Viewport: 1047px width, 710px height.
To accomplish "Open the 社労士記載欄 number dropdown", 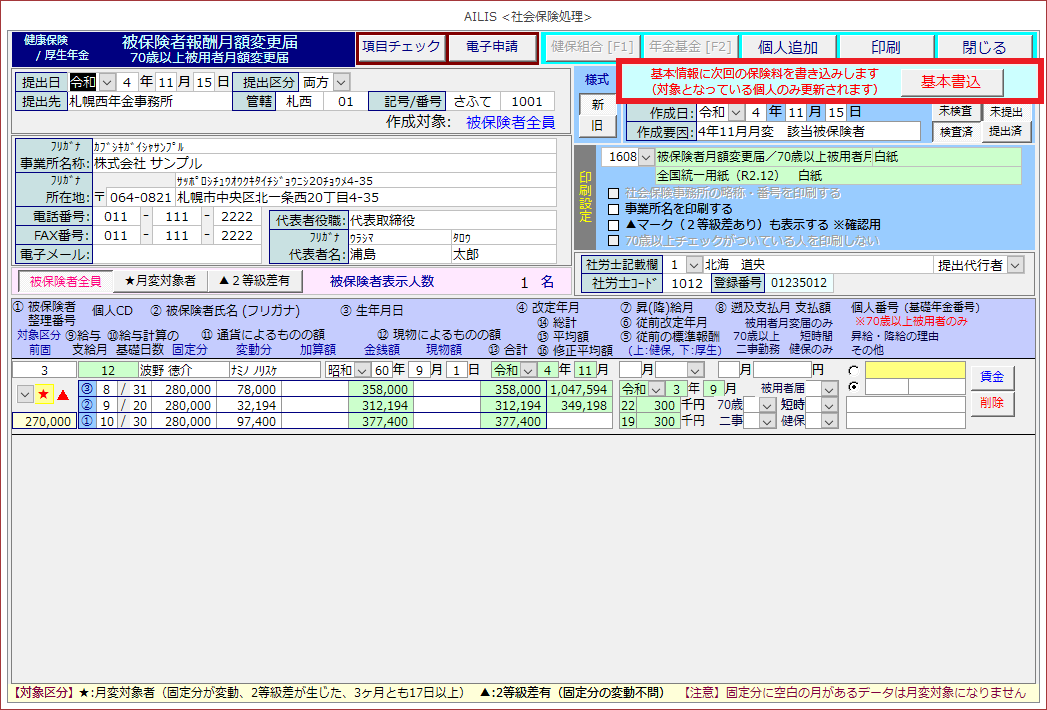I will click(x=696, y=265).
